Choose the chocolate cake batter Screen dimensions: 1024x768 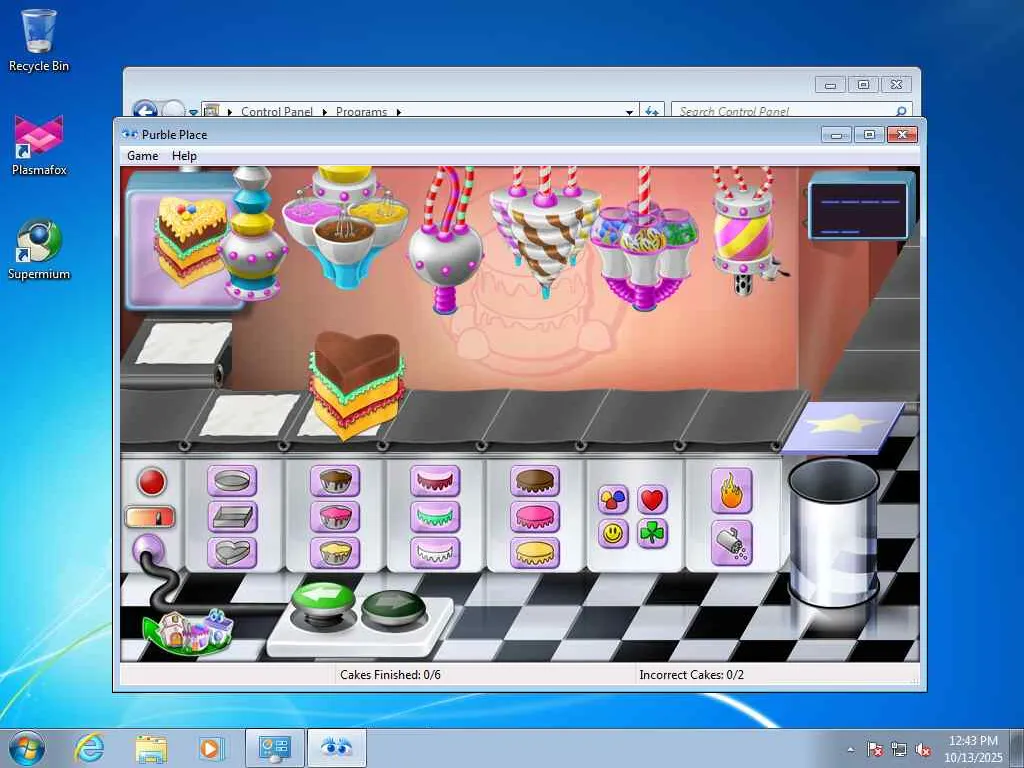[335, 481]
